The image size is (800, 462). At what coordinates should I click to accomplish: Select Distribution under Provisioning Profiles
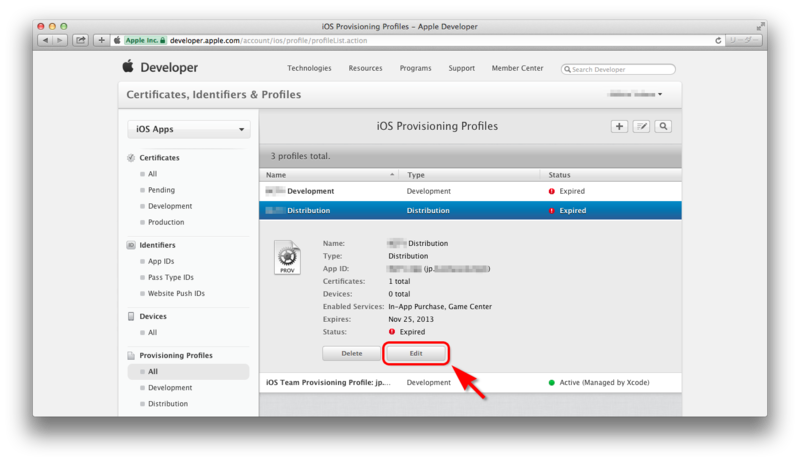click(x=168, y=404)
